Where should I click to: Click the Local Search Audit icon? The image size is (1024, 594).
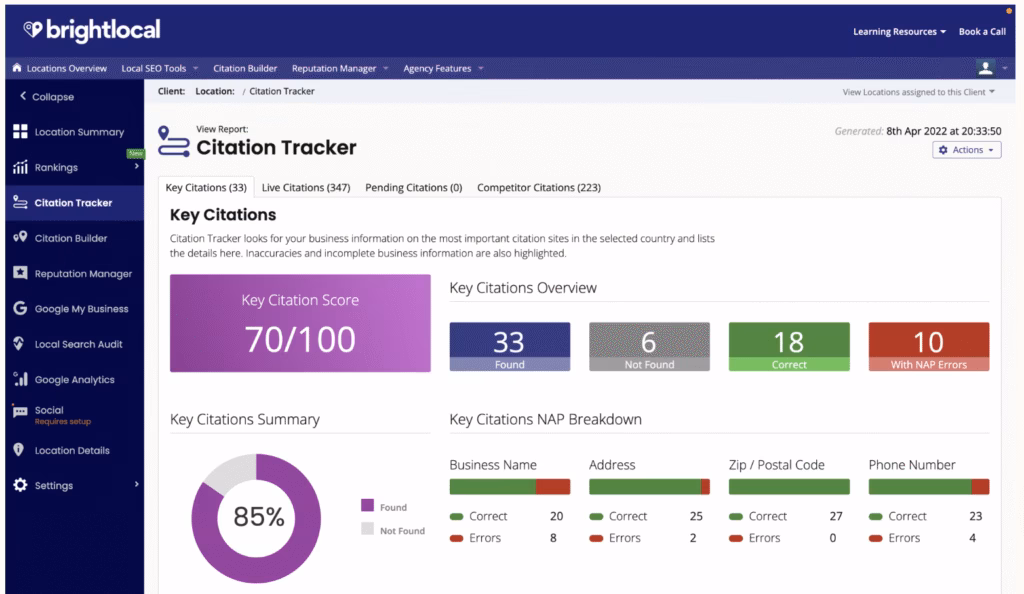[20, 344]
